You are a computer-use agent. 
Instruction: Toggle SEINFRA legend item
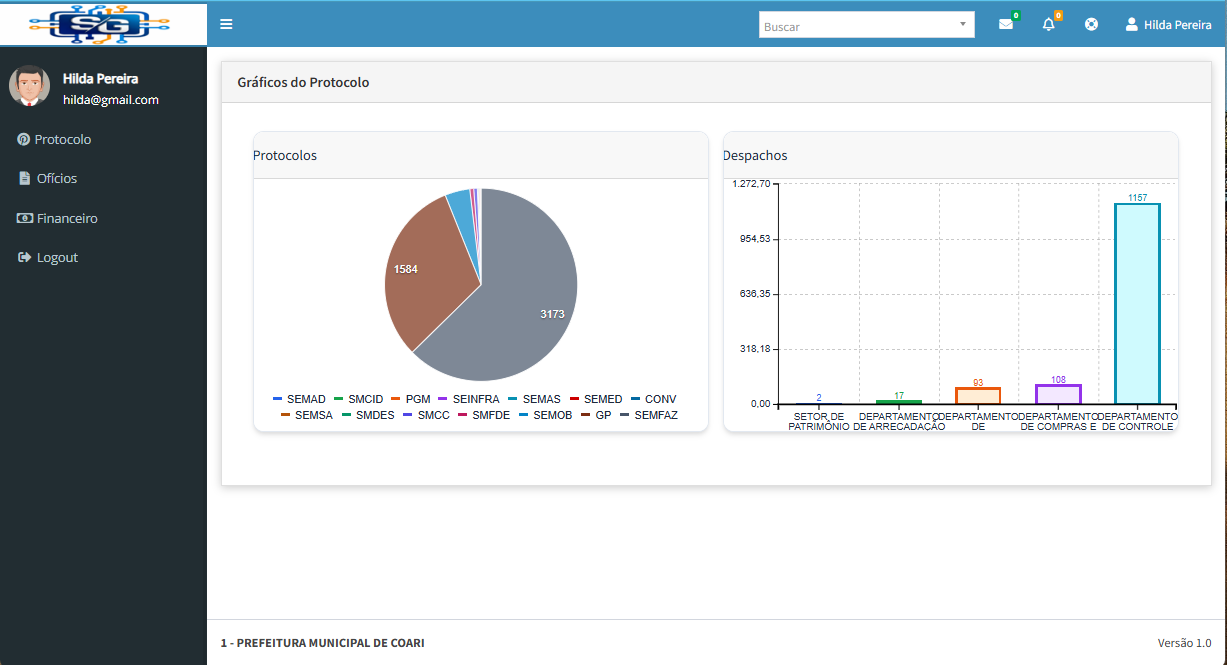pyautogui.click(x=469, y=399)
